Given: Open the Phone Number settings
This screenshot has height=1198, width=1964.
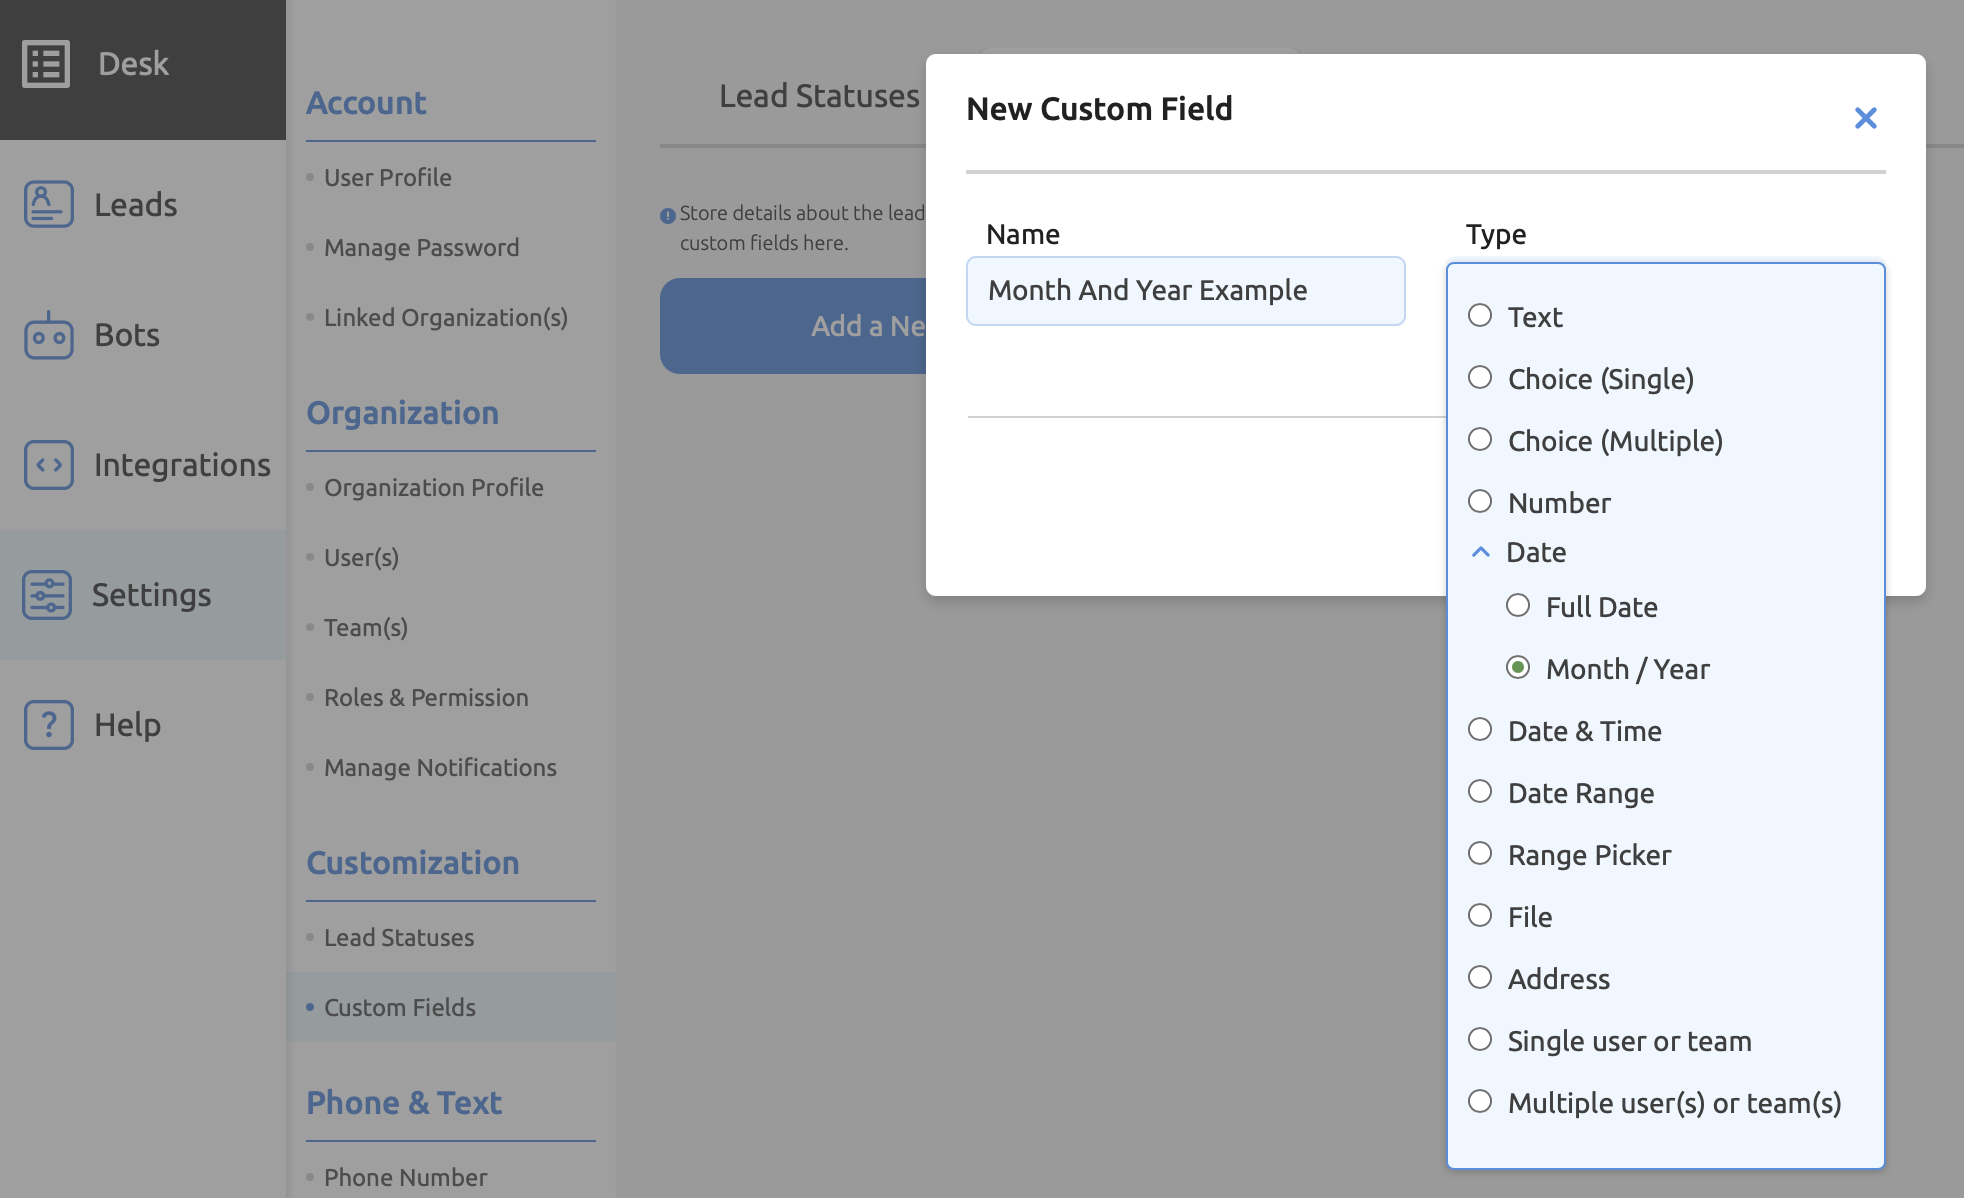Looking at the screenshot, I should (x=405, y=1177).
